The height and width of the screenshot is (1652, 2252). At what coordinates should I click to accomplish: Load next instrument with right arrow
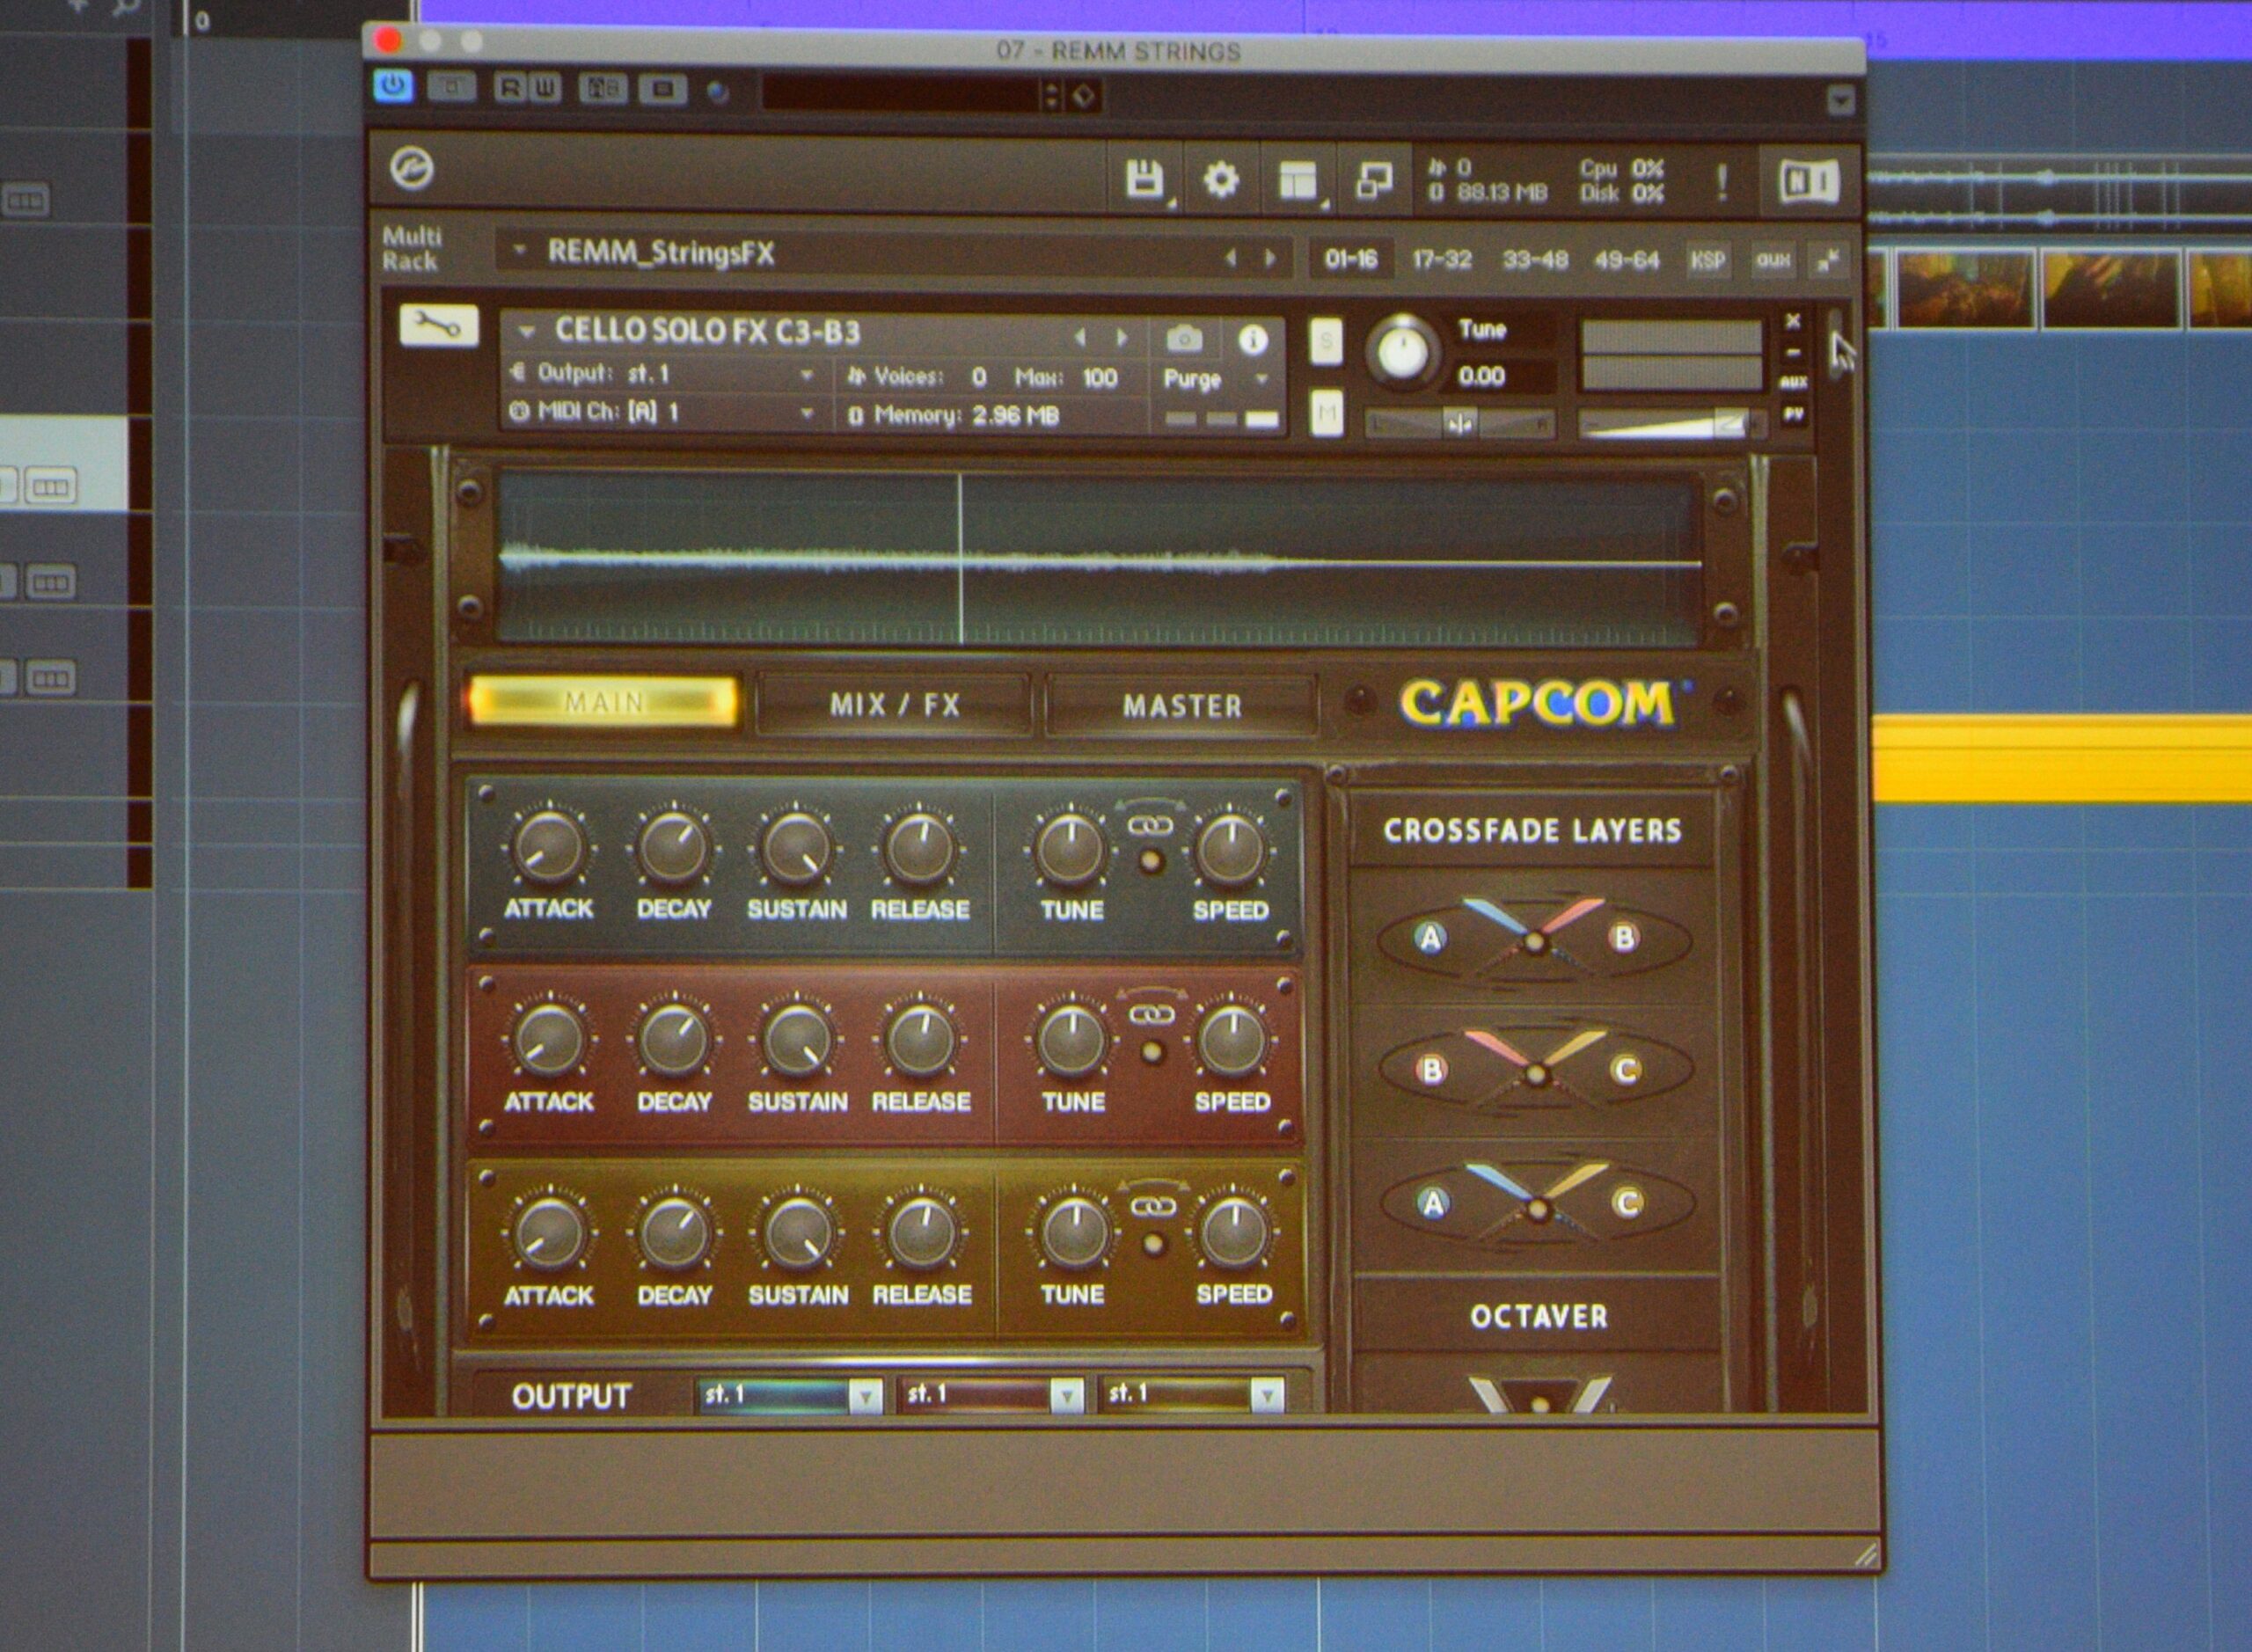tap(1122, 338)
